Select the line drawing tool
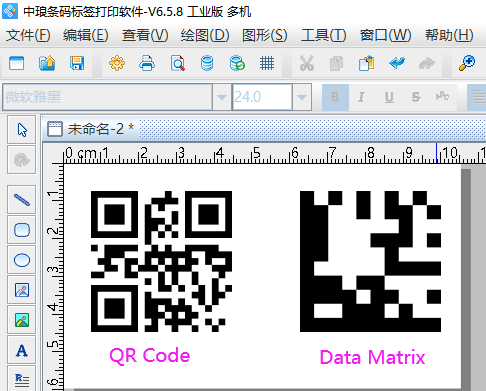This screenshot has width=486, height=391. pos(22,200)
